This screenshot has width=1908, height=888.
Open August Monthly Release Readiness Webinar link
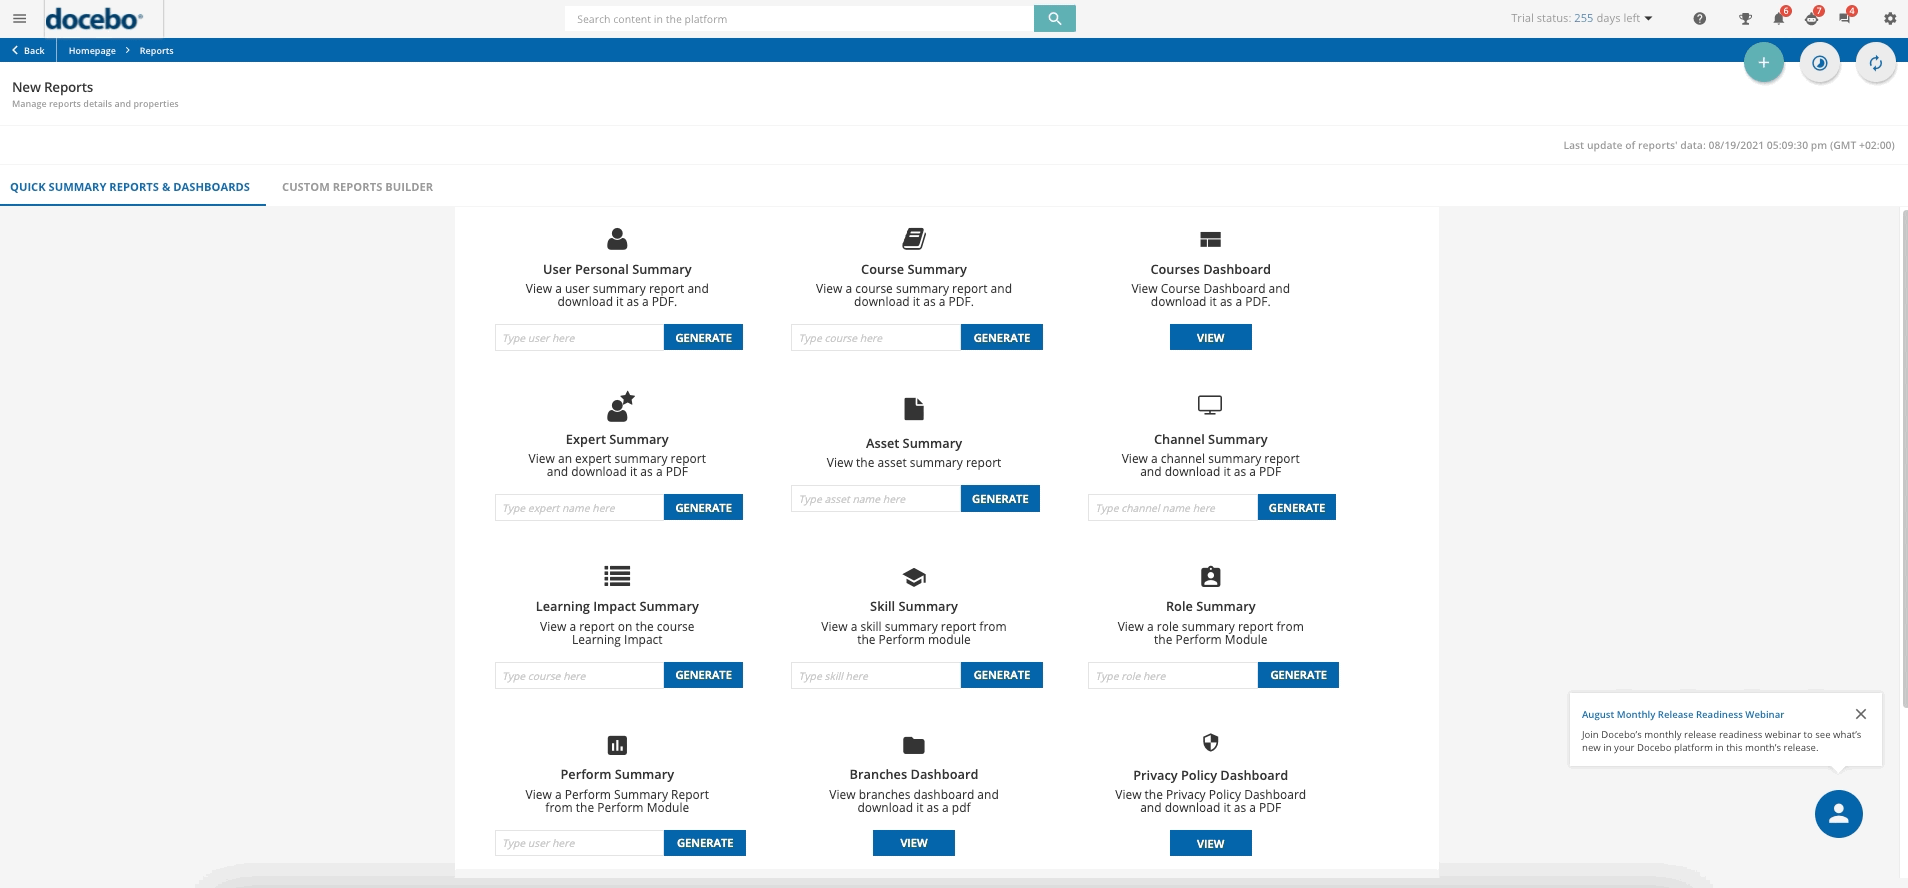[1682, 714]
